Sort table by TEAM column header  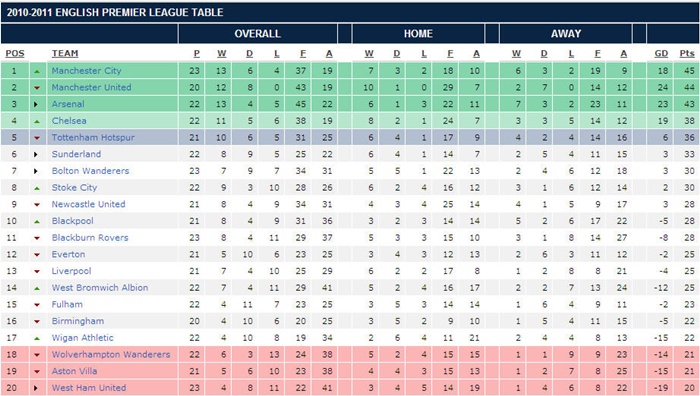65,54
